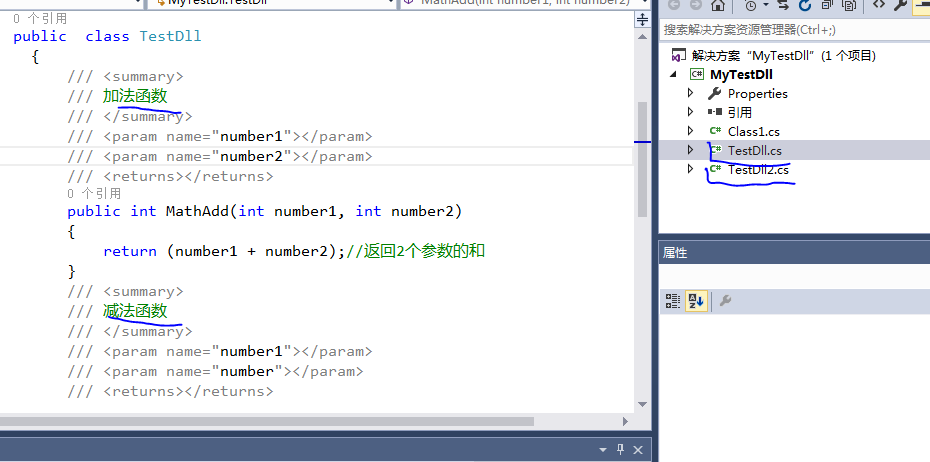Click the "0 个引用" CodeLens above class TestDll
The width and height of the screenshot is (930, 462).
tap(40, 18)
